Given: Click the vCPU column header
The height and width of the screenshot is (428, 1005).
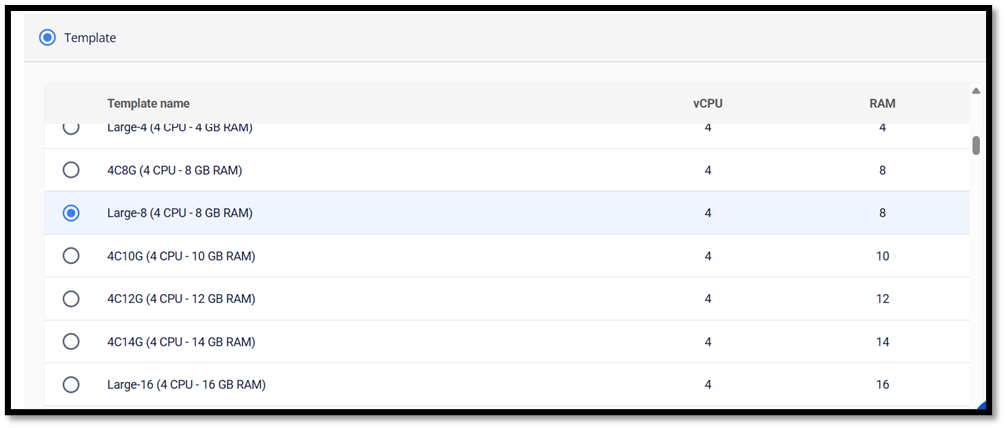Looking at the screenshot, I should 708,104.
